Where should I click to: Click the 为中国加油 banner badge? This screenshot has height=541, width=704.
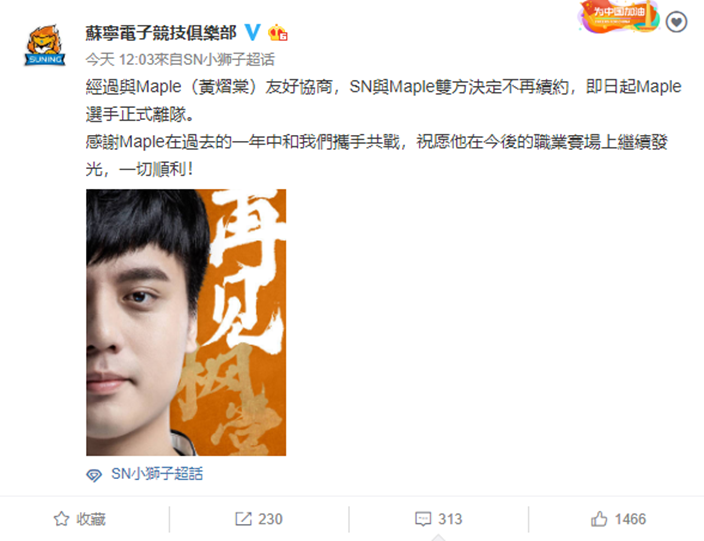pyautogui.click(x=619, y=16)
